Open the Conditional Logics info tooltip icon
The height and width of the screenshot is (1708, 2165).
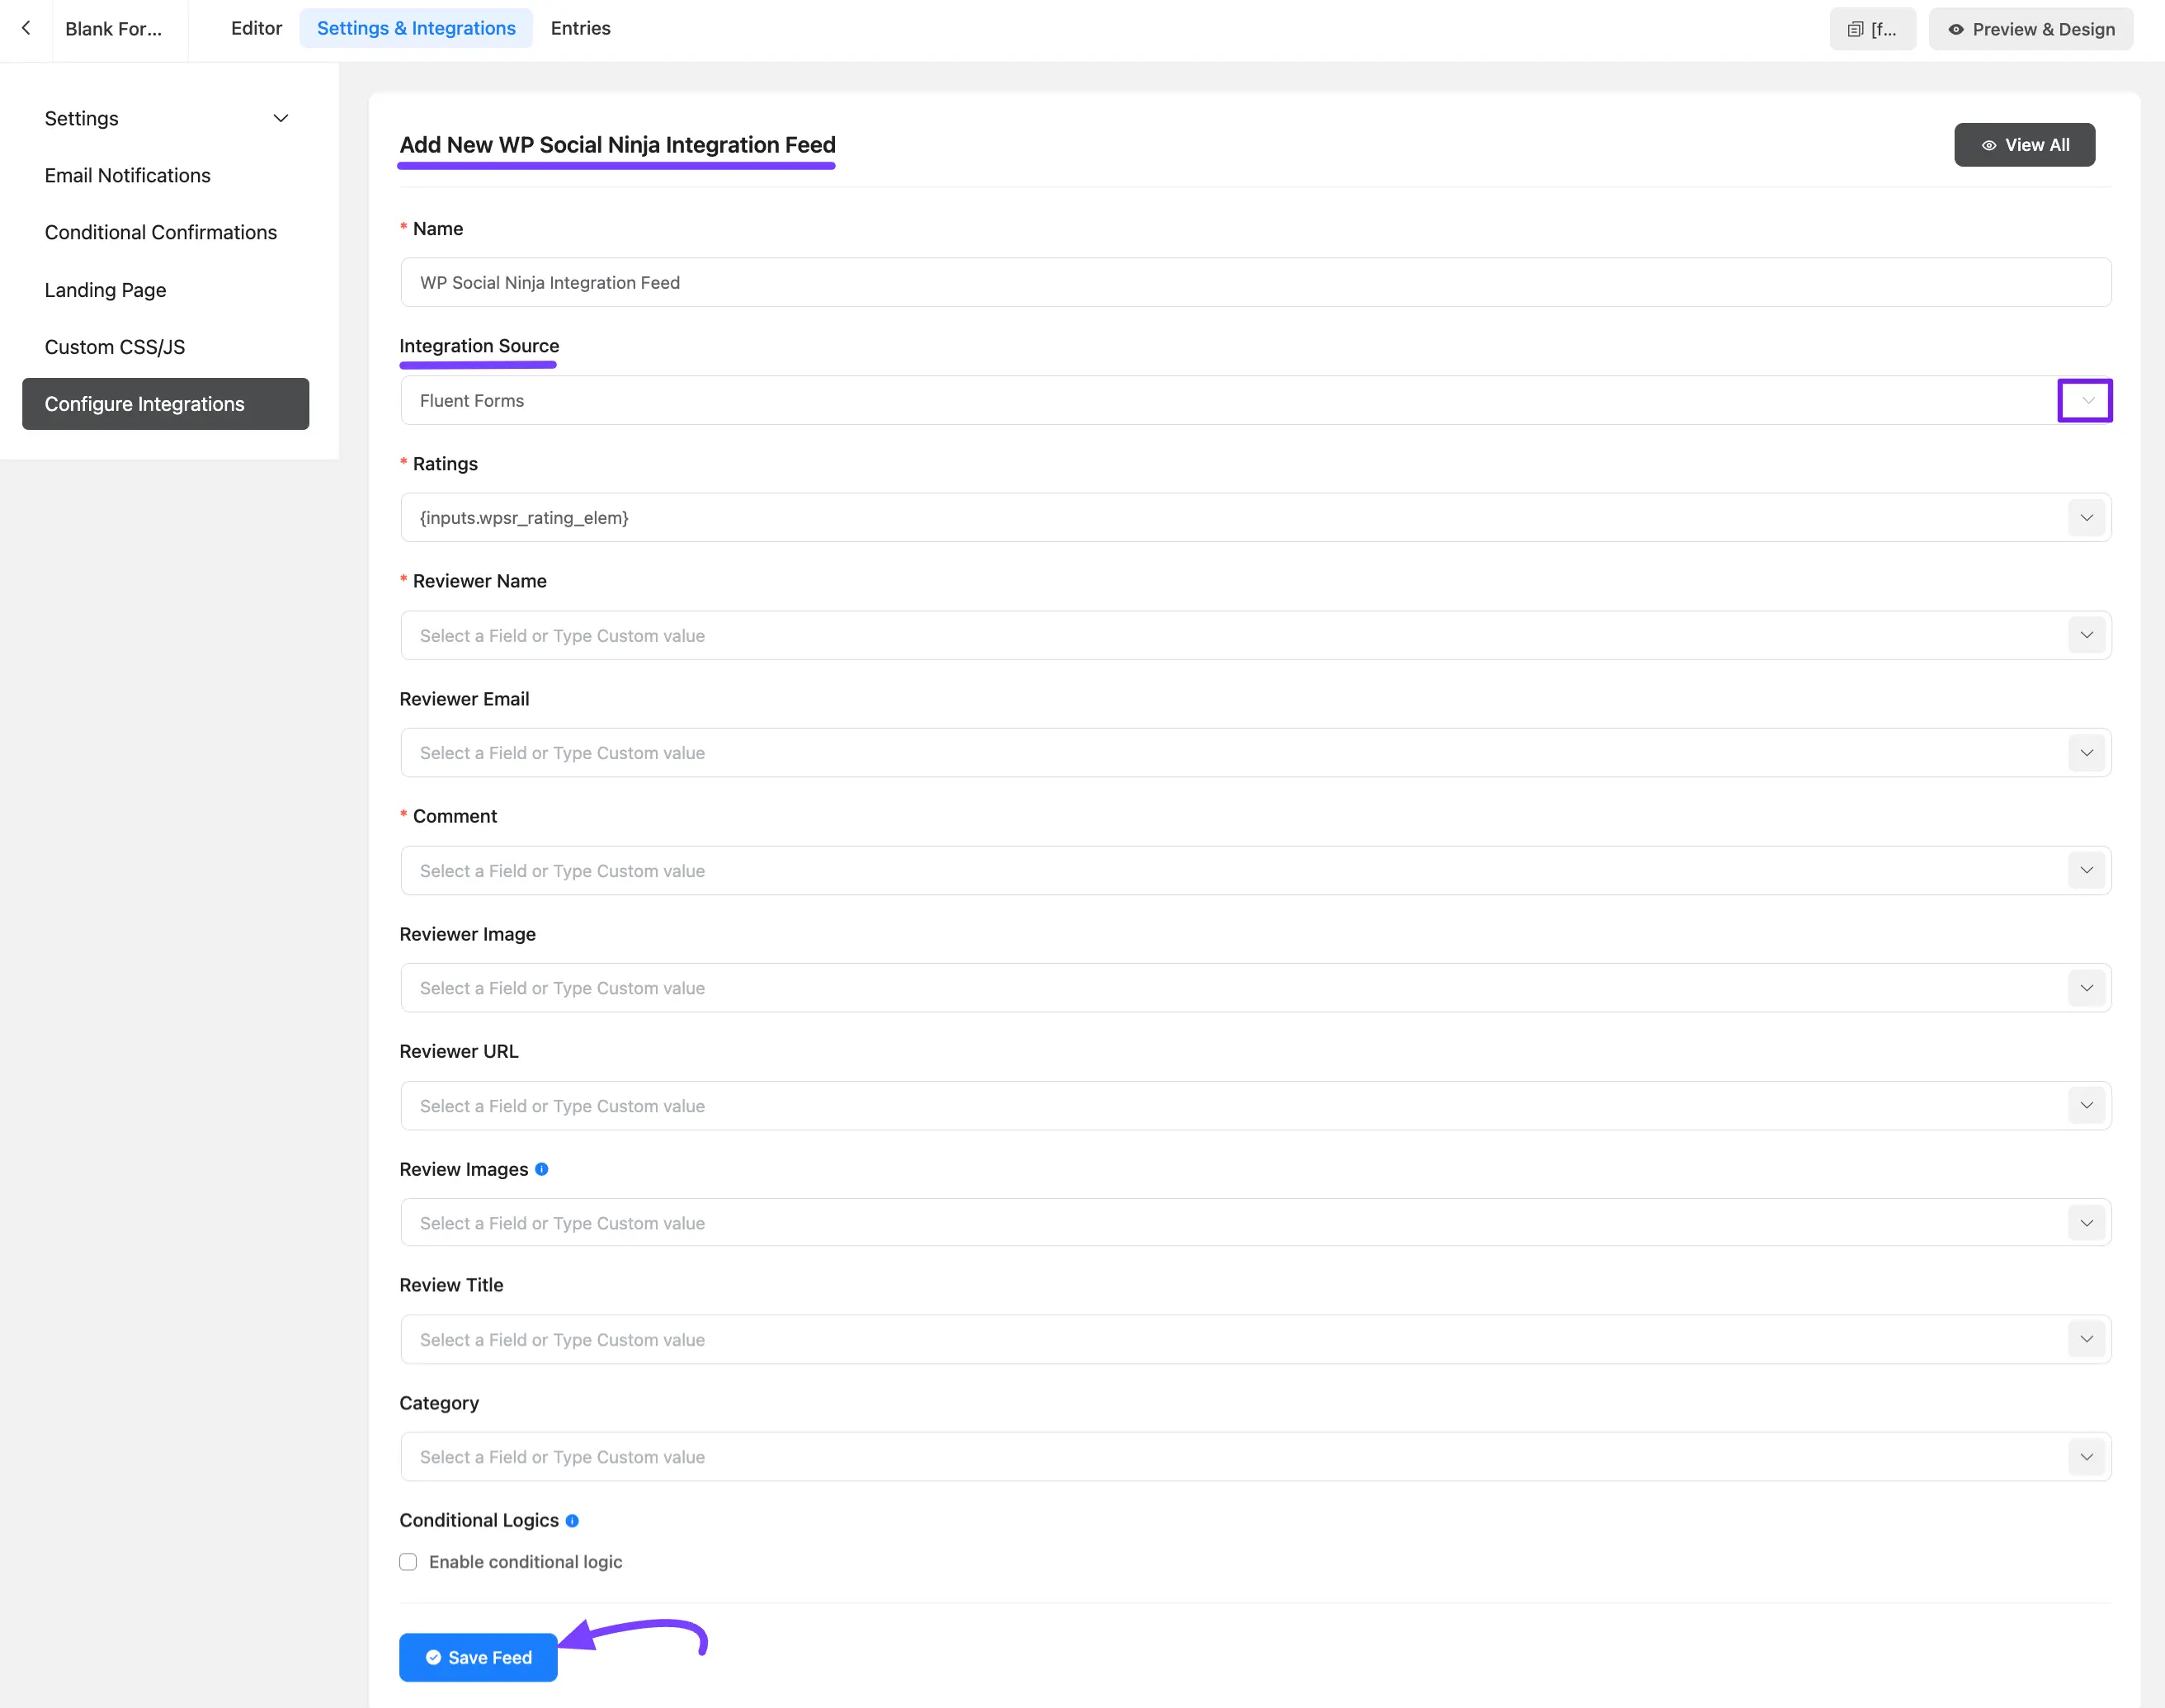tap(571, 1521)
